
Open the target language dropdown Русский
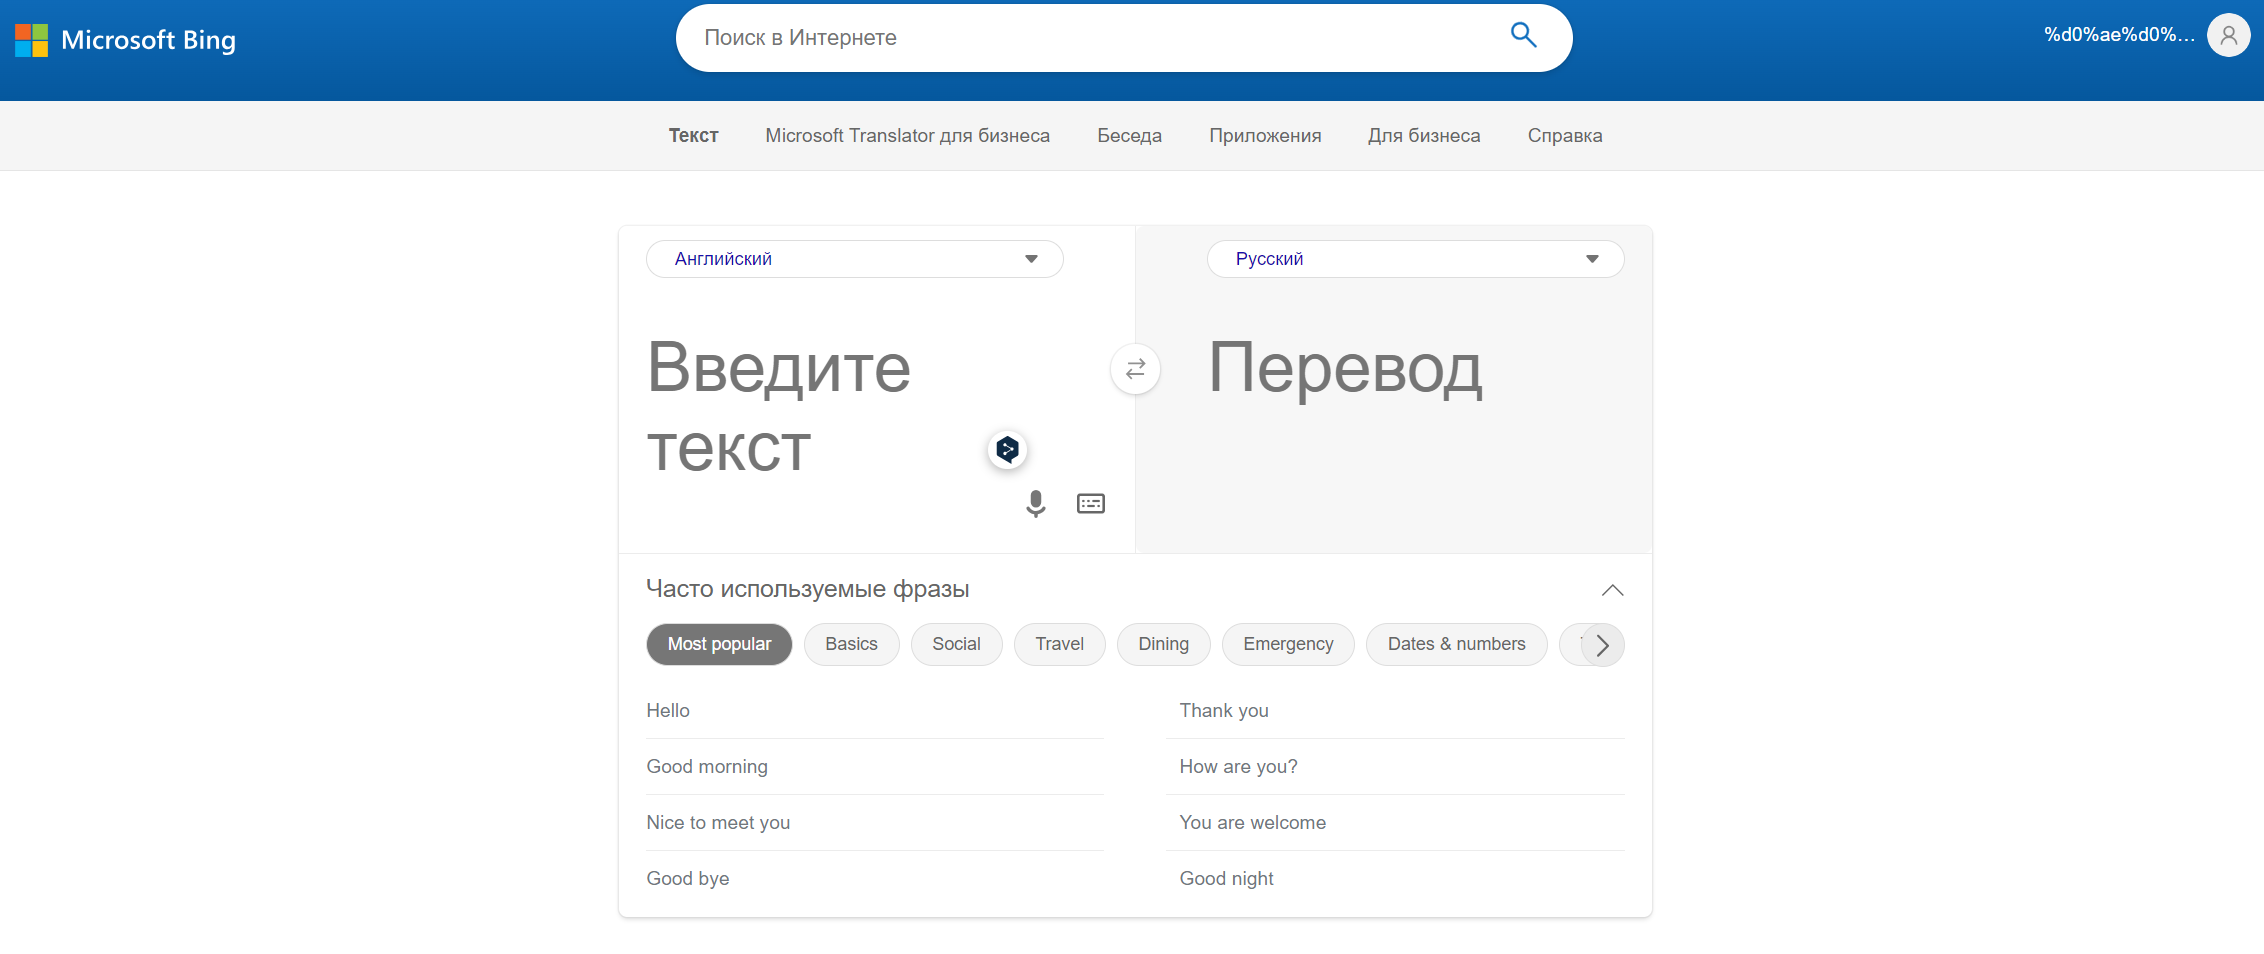point(1416,259)
